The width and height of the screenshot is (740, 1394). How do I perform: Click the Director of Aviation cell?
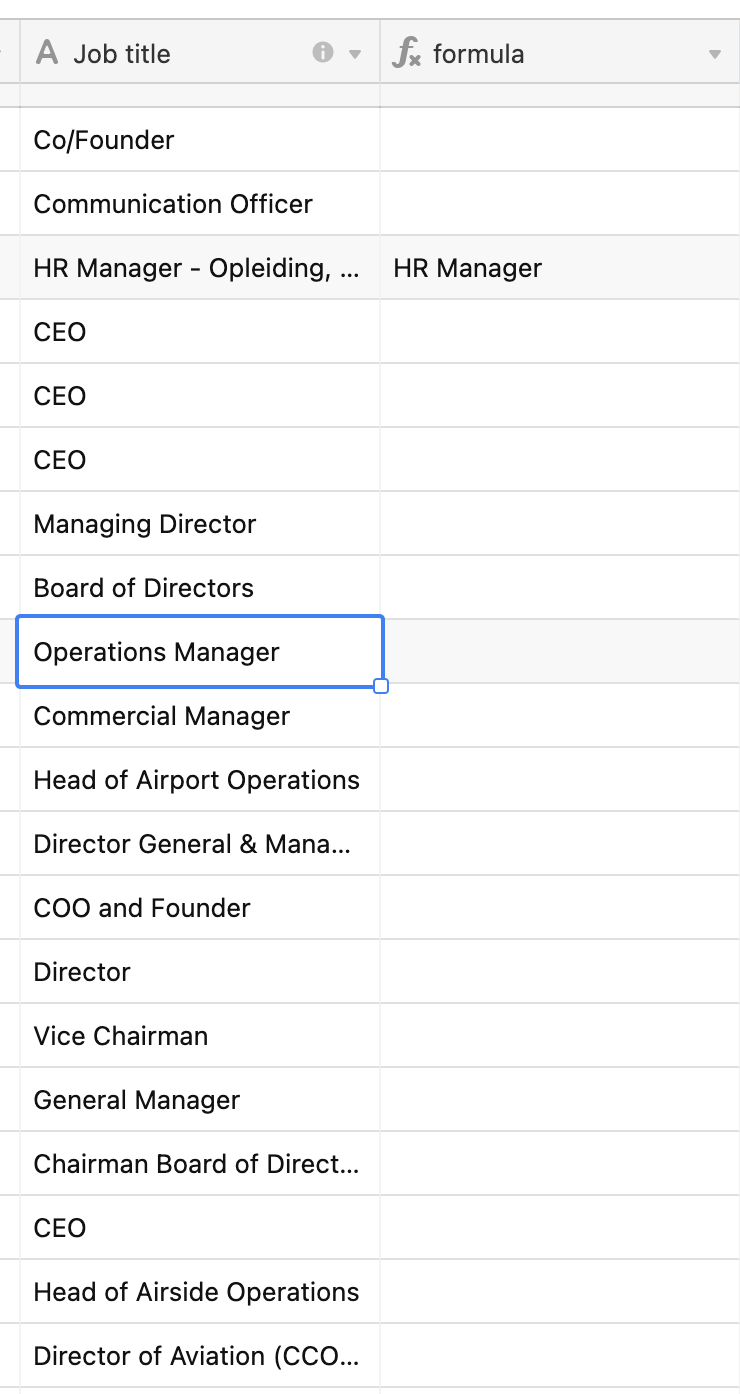pyautogui.click(x=199, y=1356)
